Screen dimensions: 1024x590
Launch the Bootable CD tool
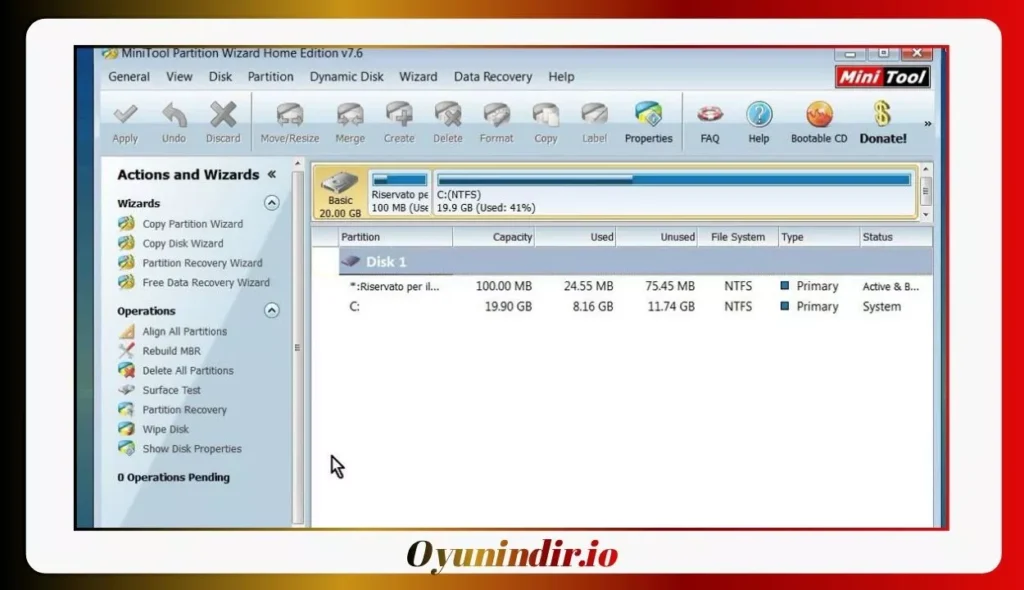[x=819, y=123]
